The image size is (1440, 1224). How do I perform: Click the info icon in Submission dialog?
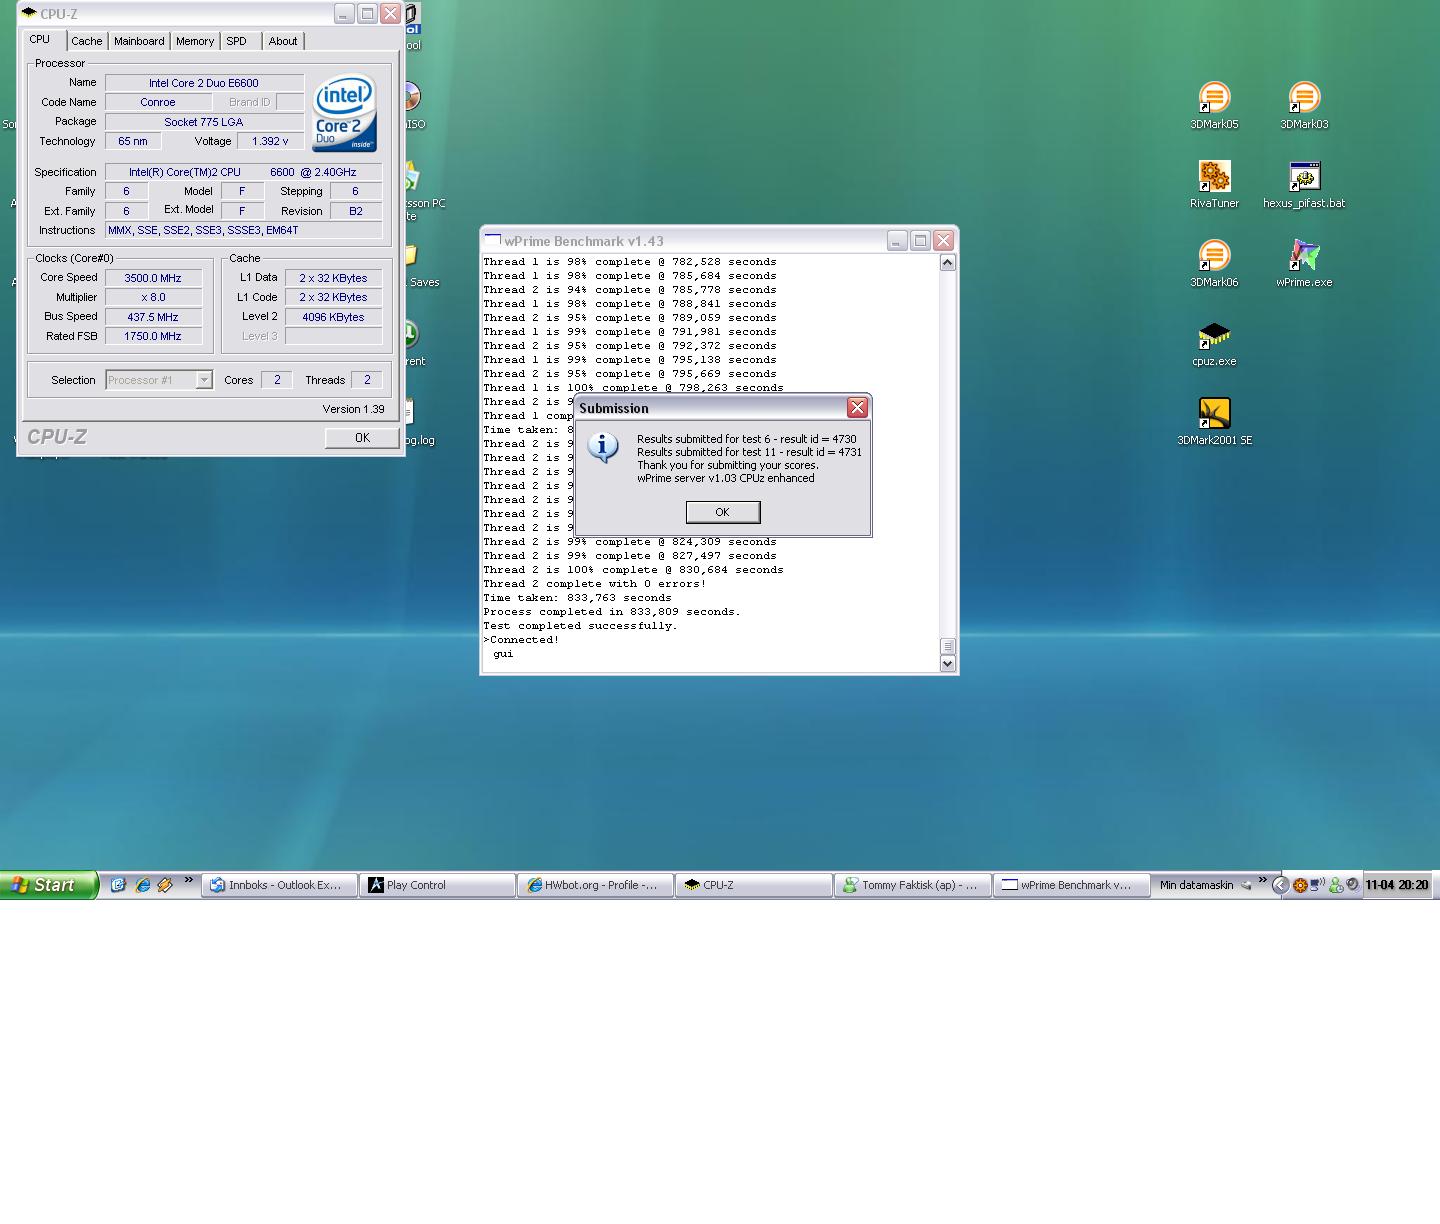tap(602, 447)
